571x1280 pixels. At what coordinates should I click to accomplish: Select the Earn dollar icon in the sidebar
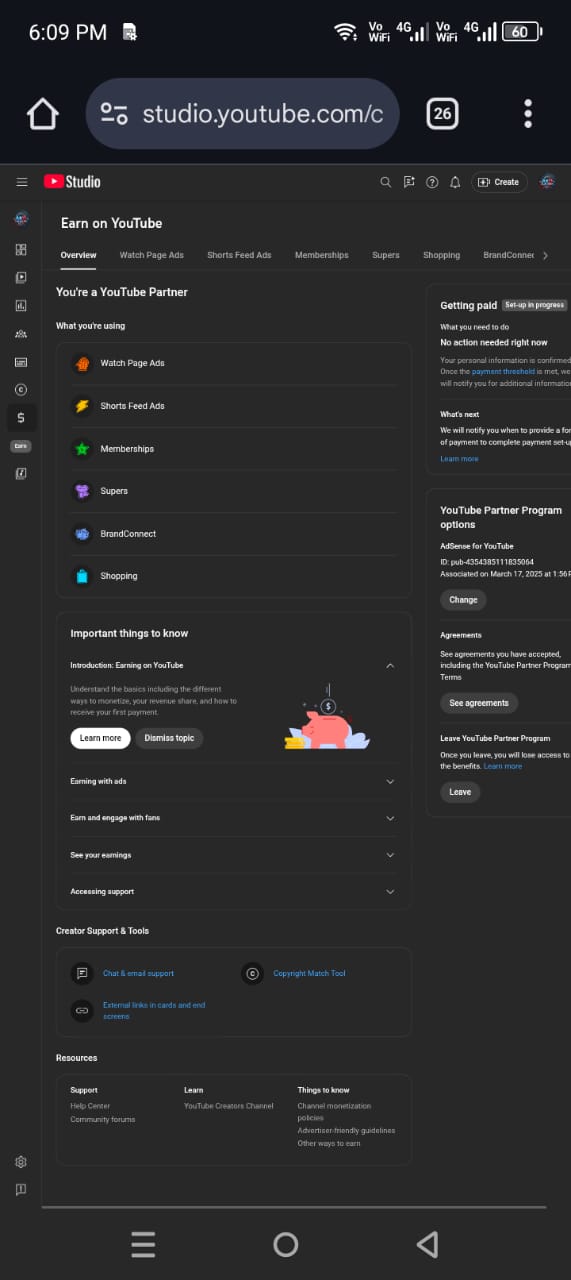pos(21,417)
